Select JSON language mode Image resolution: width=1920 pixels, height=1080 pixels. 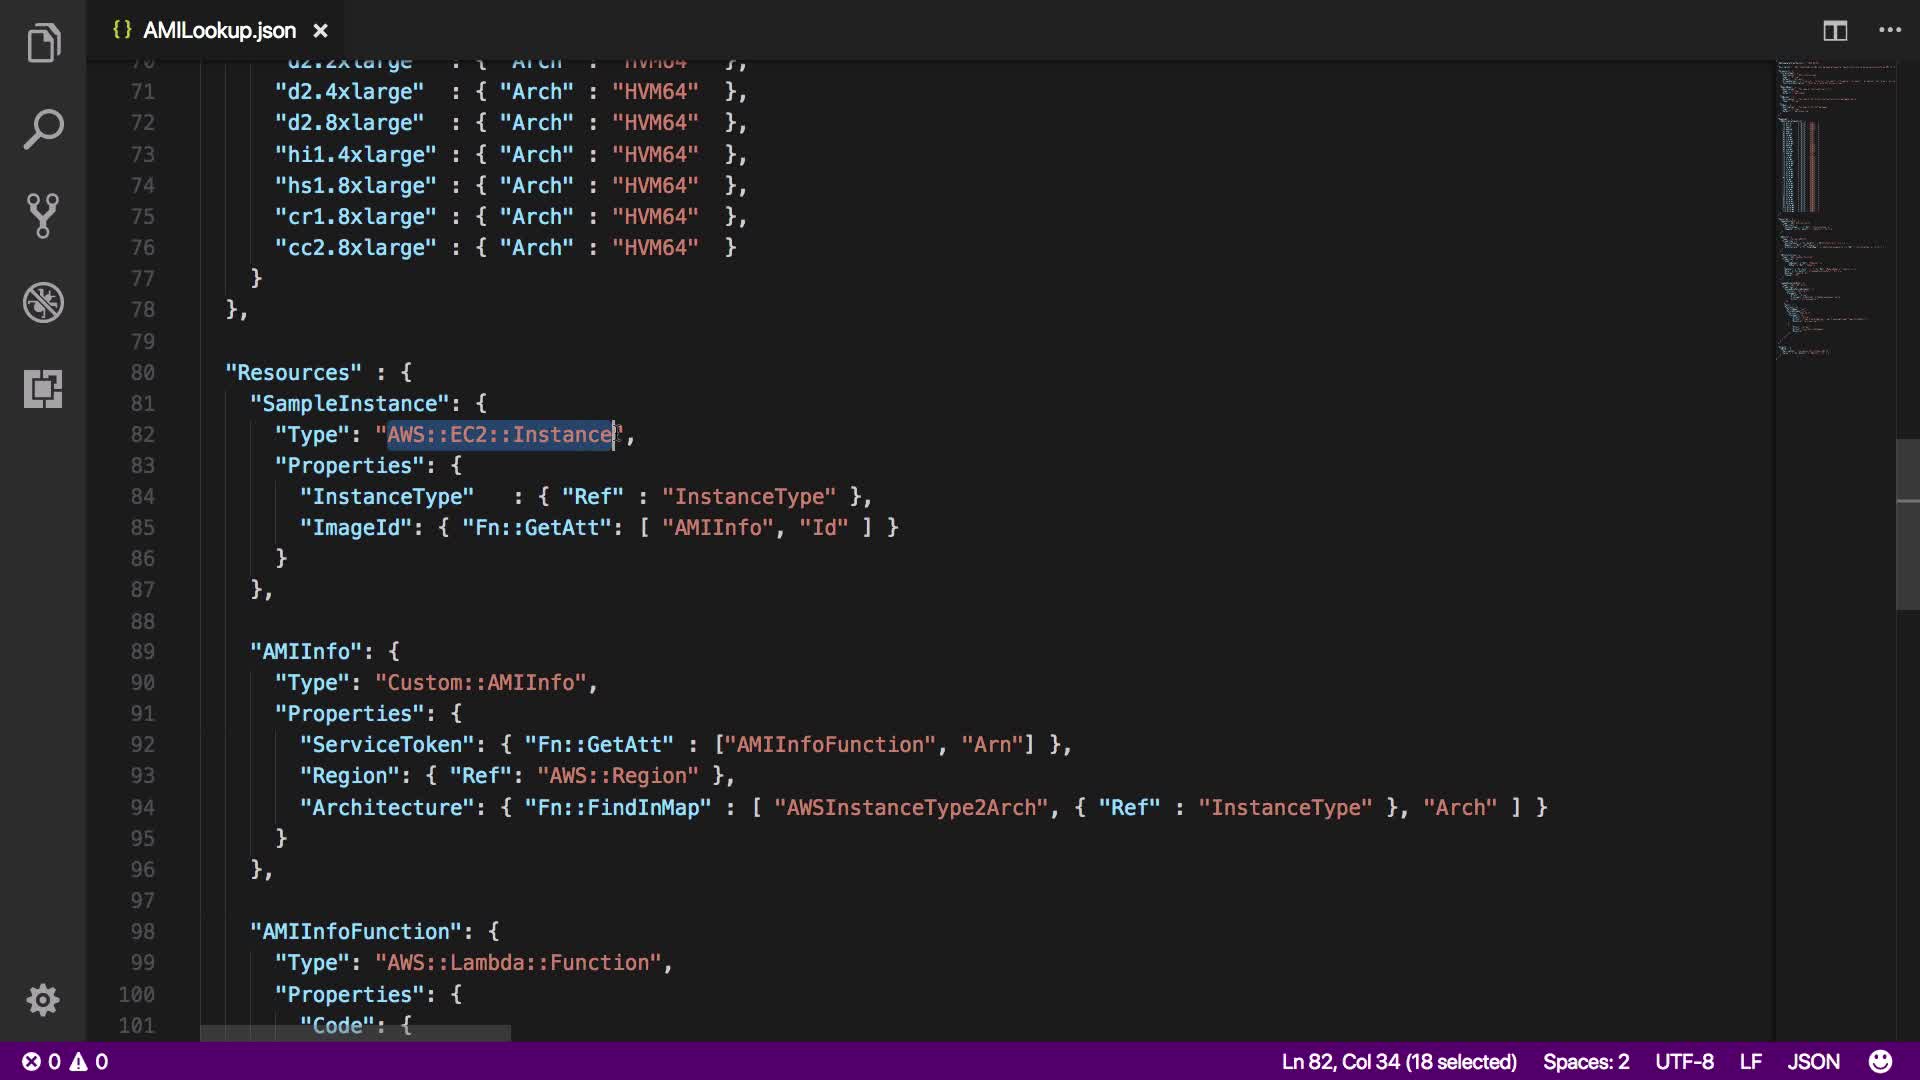point(1813,1061)
